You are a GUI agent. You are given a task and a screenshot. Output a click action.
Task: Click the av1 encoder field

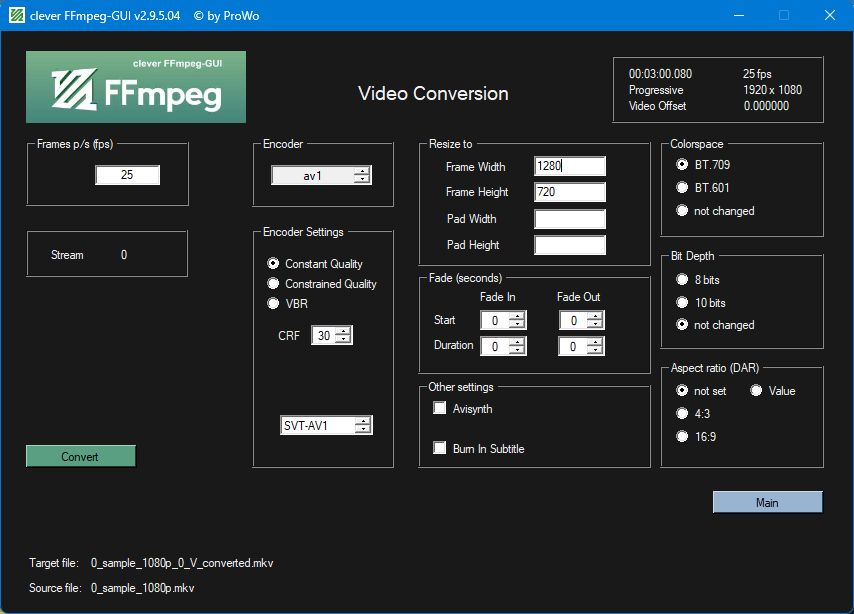coord(313,175)
